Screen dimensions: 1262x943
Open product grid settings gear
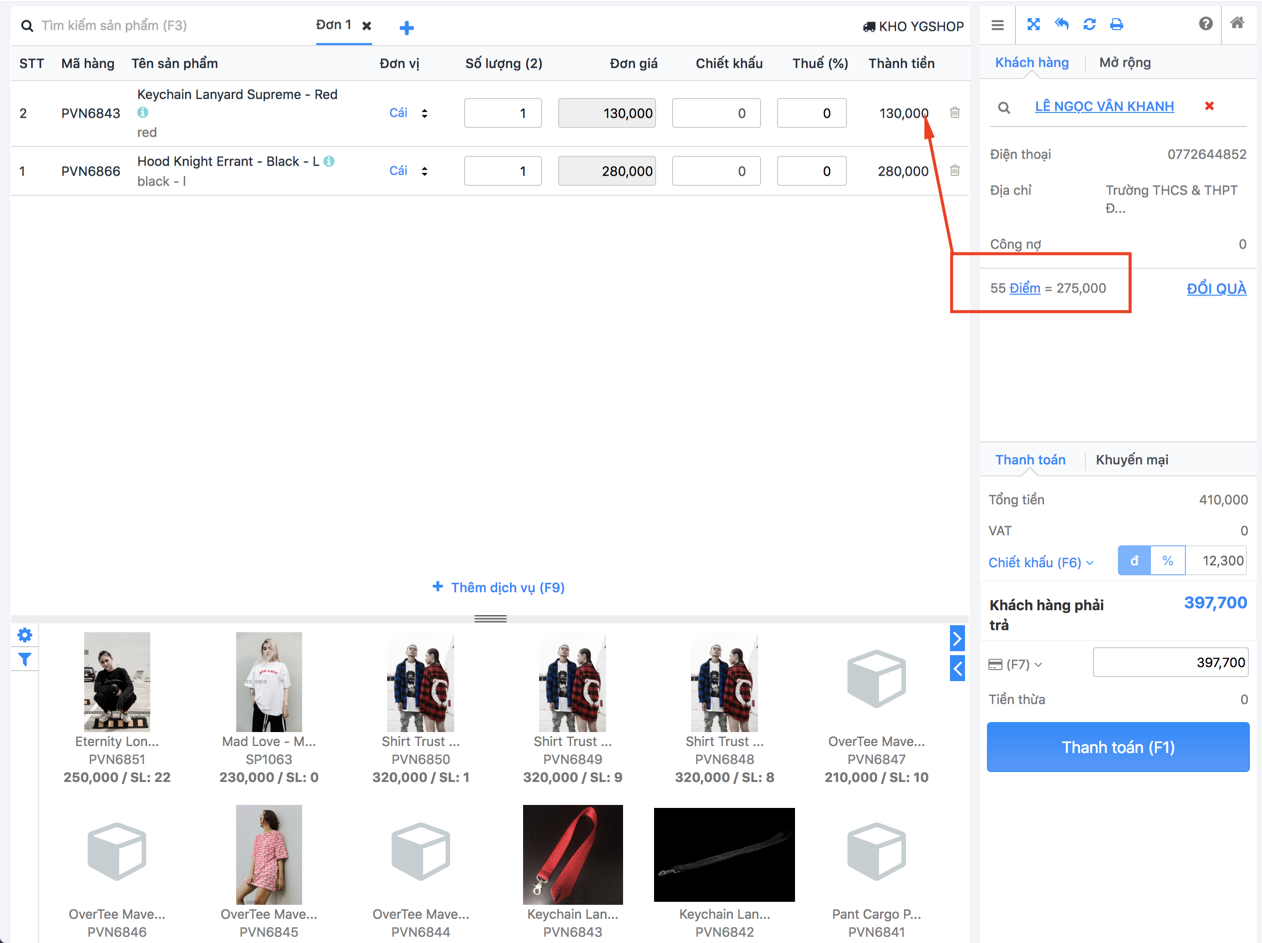24,635
